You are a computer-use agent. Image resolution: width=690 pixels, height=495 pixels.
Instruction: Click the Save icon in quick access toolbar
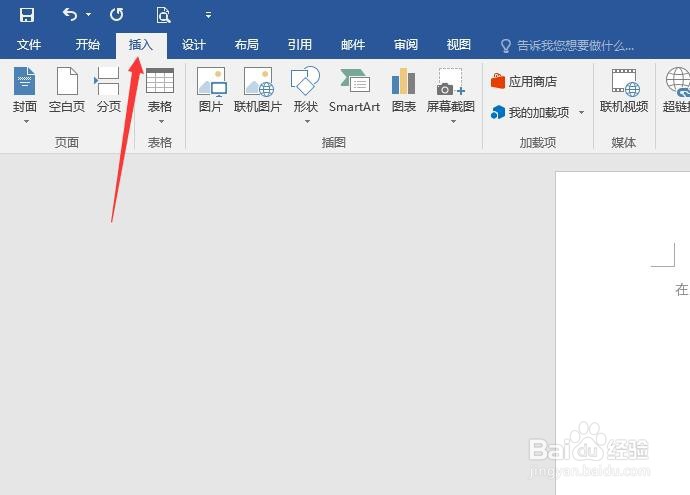point(27,15)
